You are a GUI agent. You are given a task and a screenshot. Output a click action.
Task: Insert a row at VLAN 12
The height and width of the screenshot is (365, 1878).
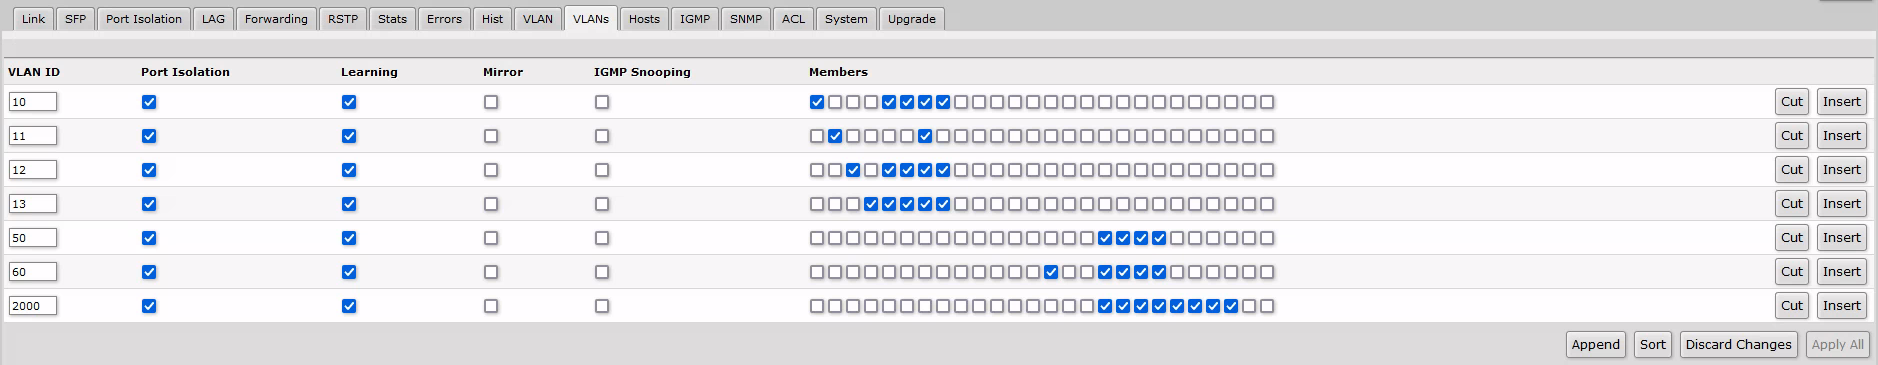click(x=1842, y=170)
